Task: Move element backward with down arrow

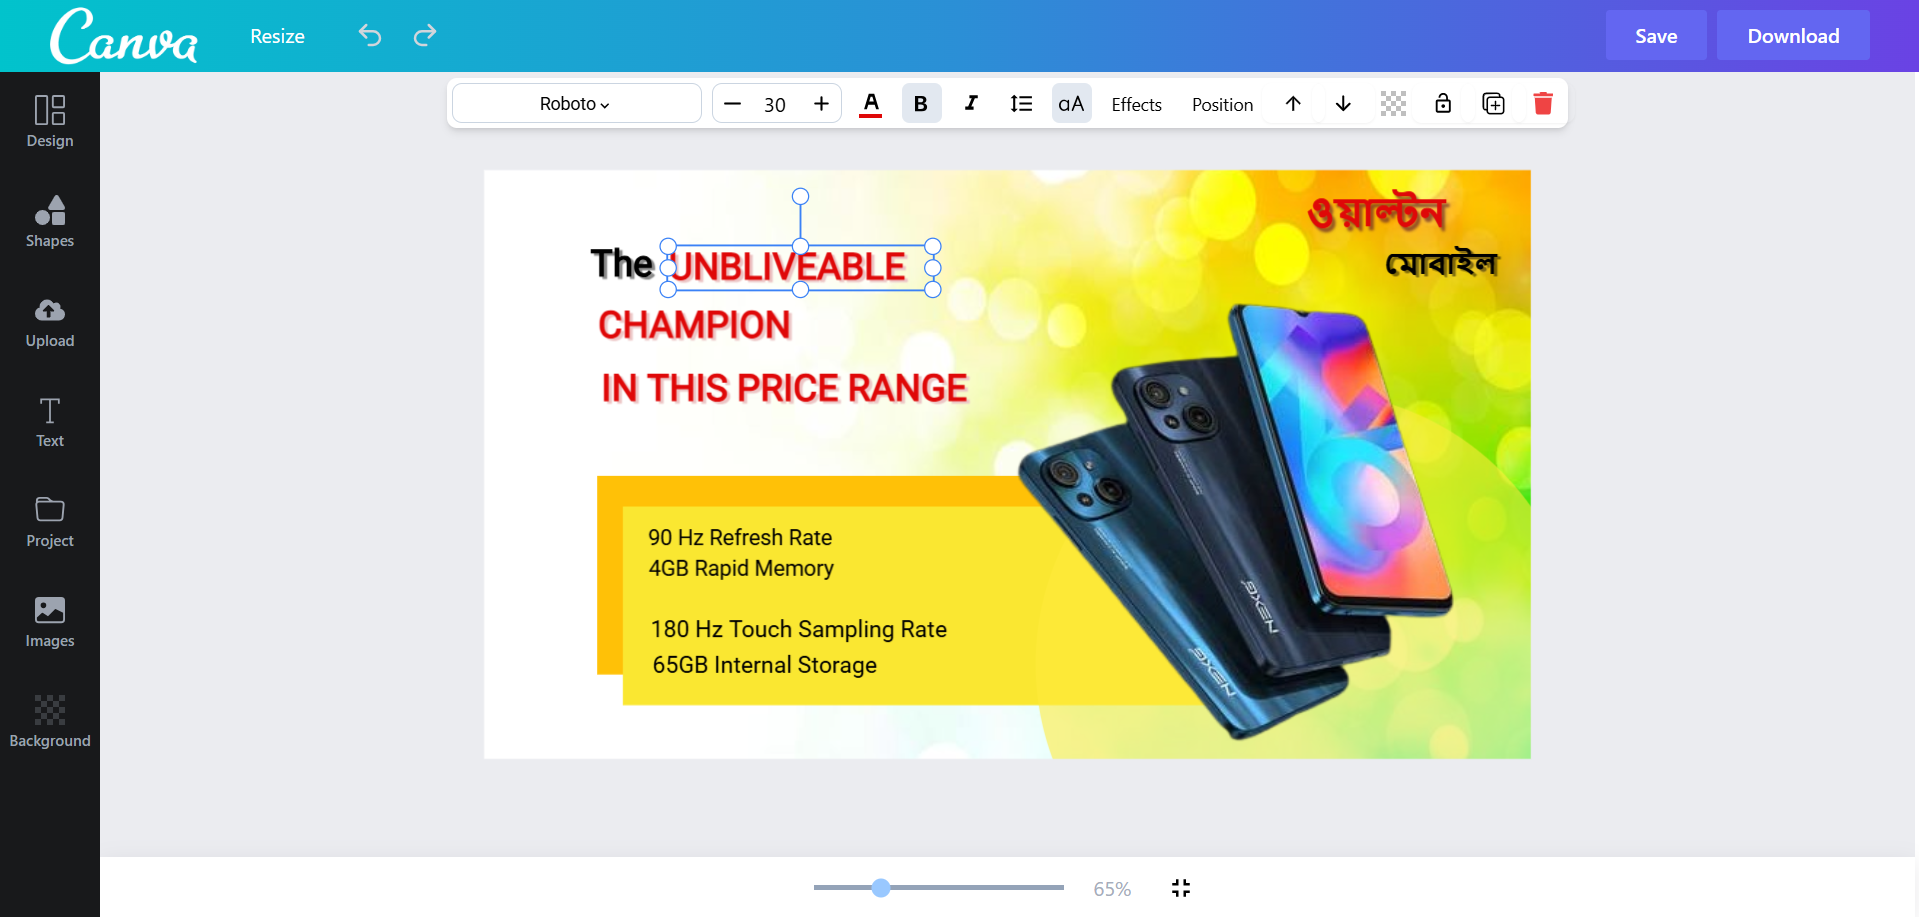Action: pyautogui.click(x=1343, y=104)
